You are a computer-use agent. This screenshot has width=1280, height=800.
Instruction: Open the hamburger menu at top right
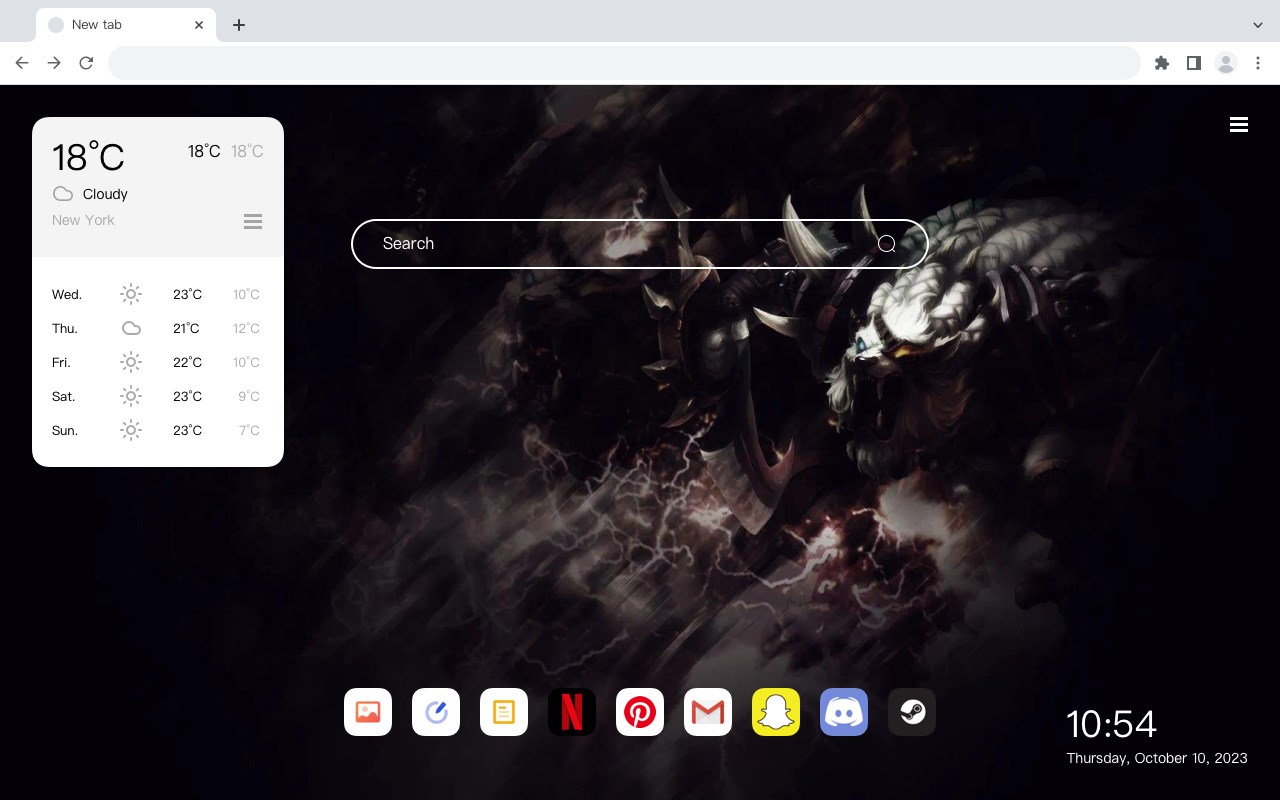(x=1239, y=125)
